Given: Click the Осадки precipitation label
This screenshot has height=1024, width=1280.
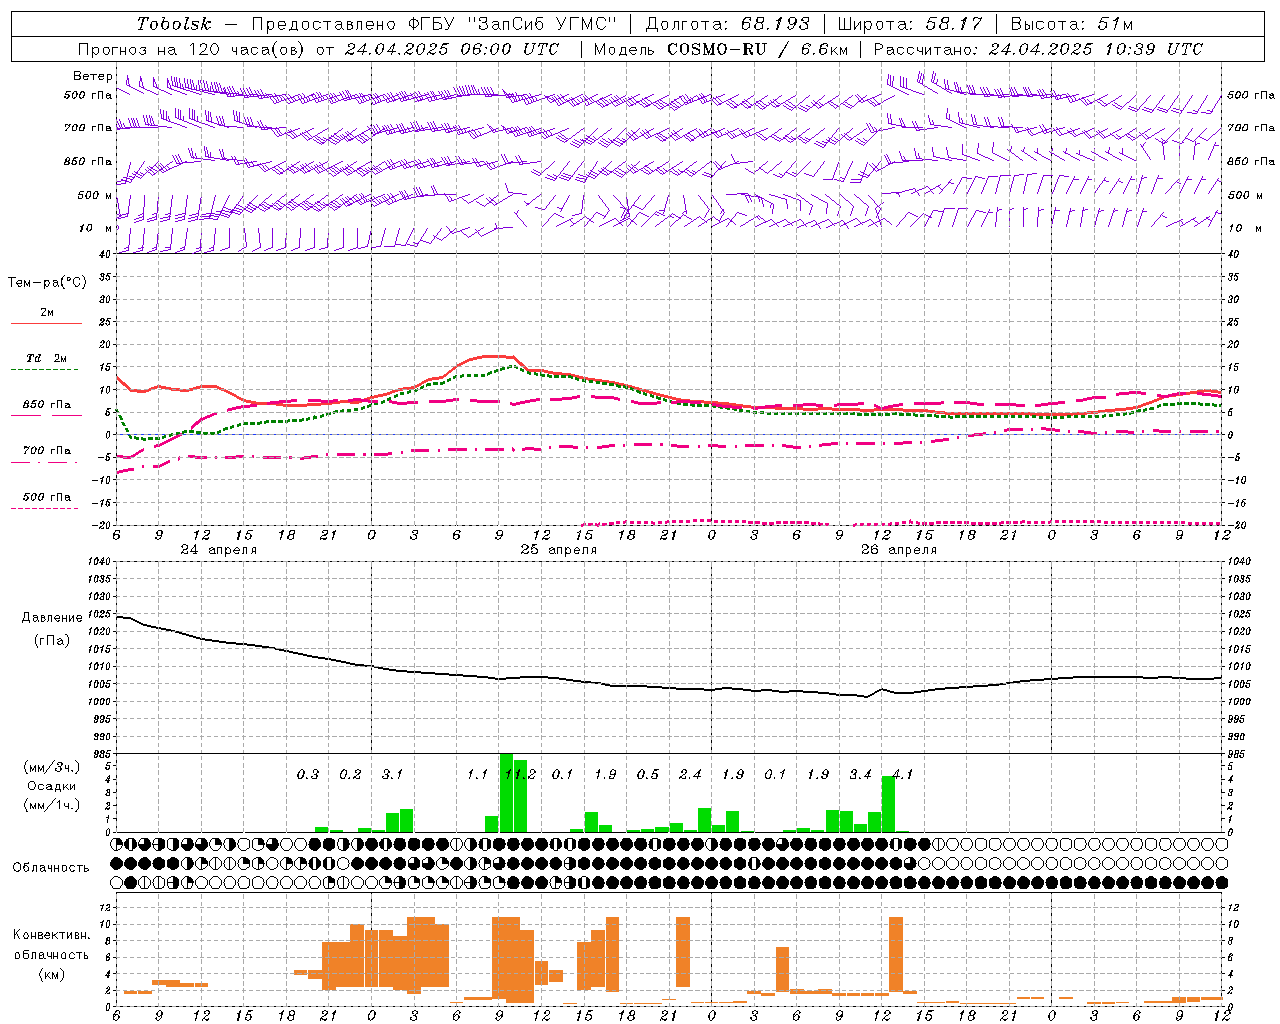Looking at the screenshot, I should click(x=51, y=786).
